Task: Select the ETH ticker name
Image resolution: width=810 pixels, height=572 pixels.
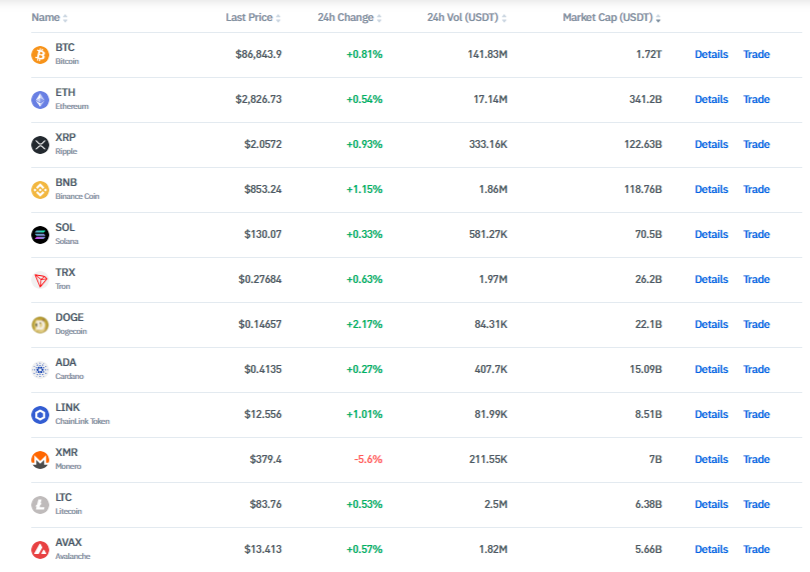Action: (66, 92)
